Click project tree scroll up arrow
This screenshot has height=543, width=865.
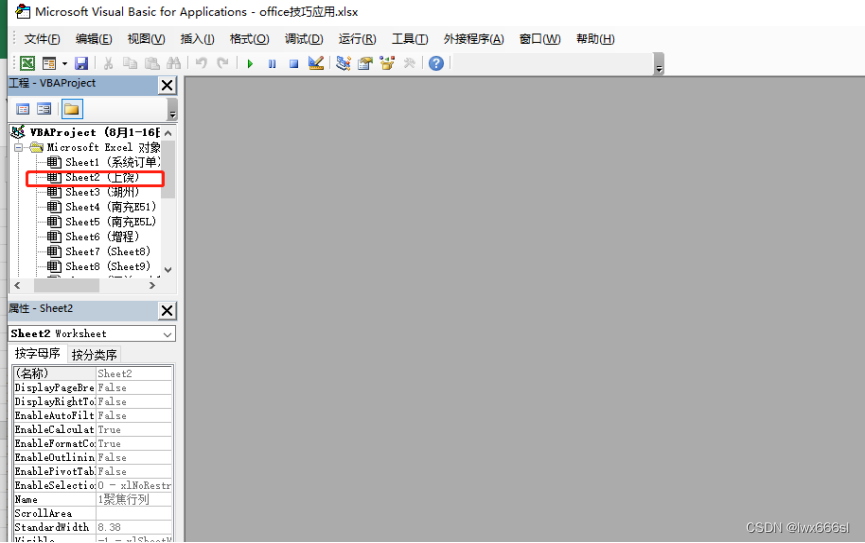pyautogui.click(x=168, y=133)
